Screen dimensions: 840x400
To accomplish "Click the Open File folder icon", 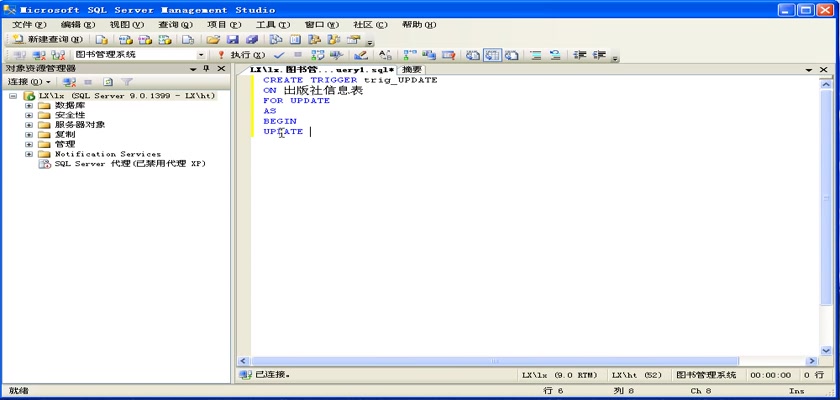I will (213, 40).
